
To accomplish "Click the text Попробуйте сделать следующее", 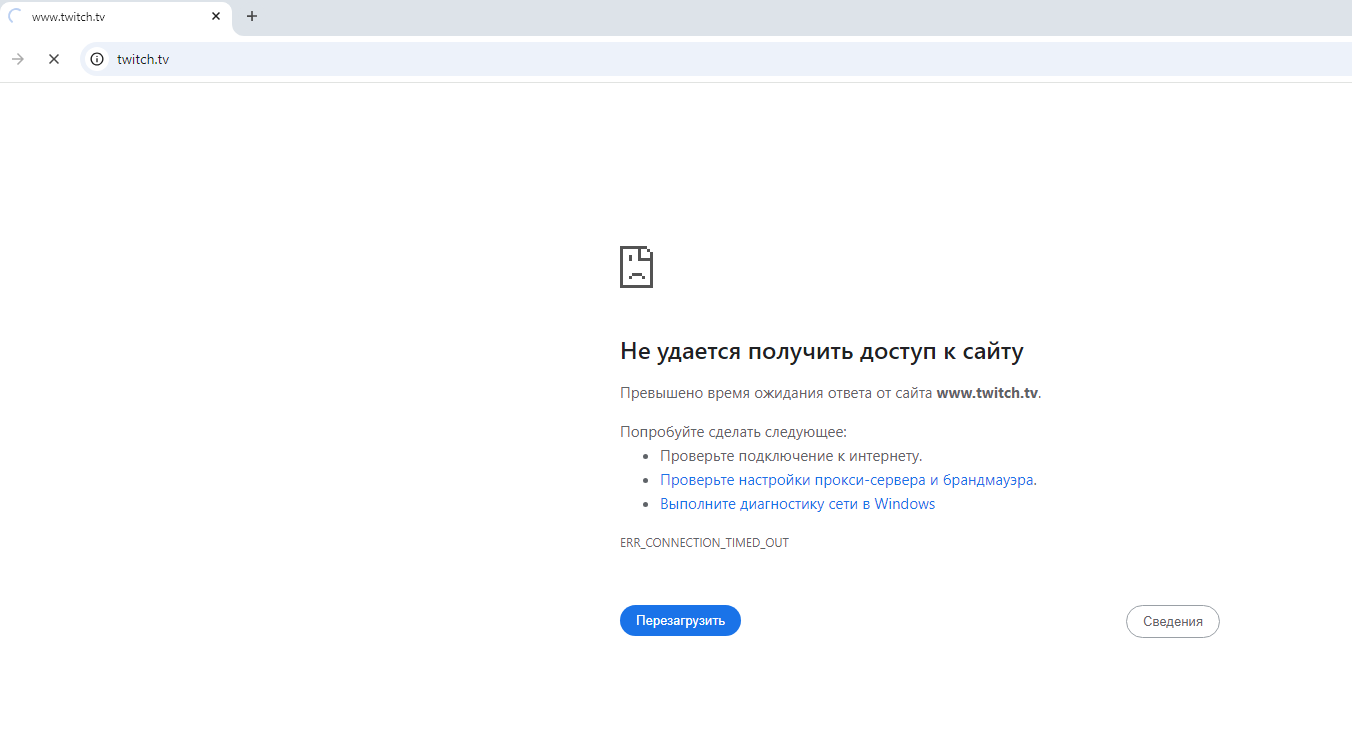I will [x=733, y=432].
